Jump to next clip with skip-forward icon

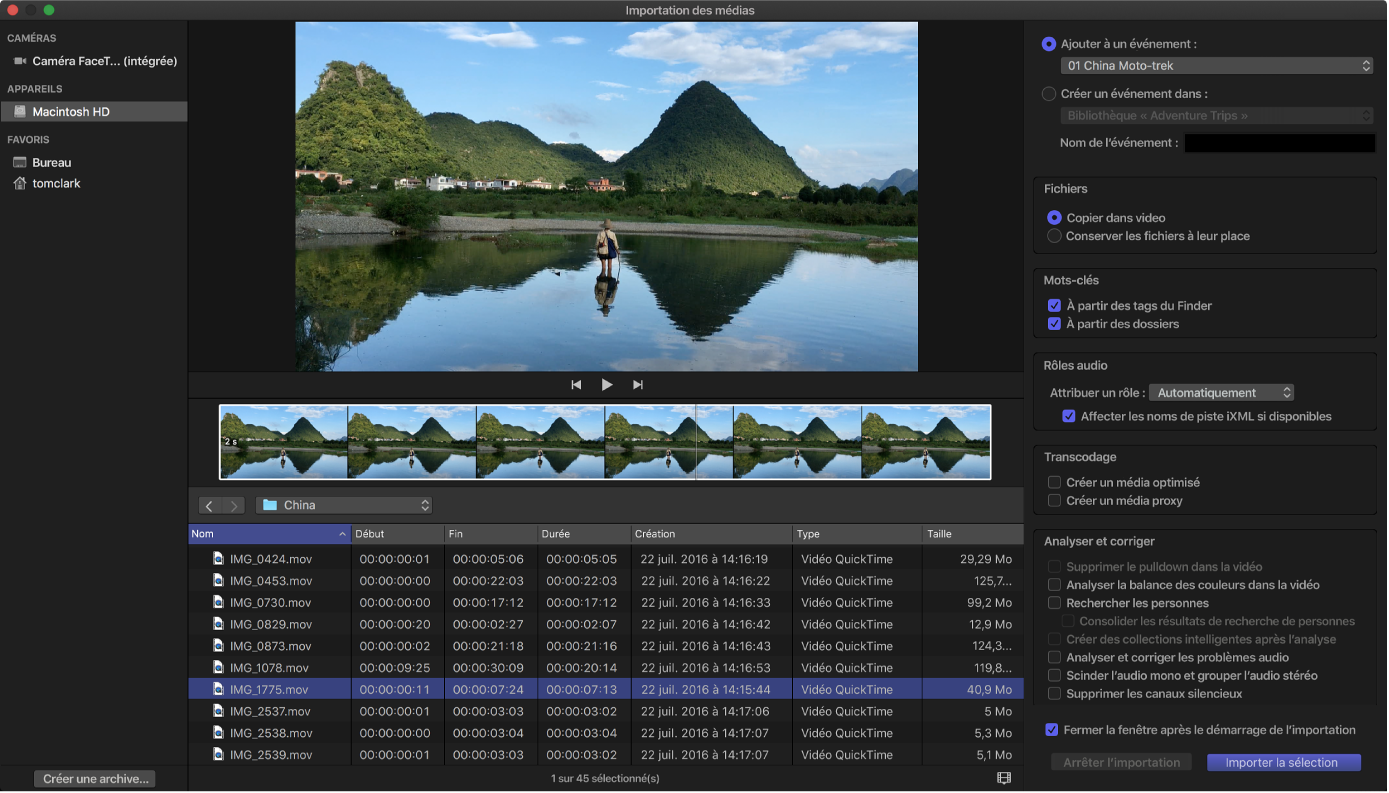pyautogui.click(x=638, y=385)
